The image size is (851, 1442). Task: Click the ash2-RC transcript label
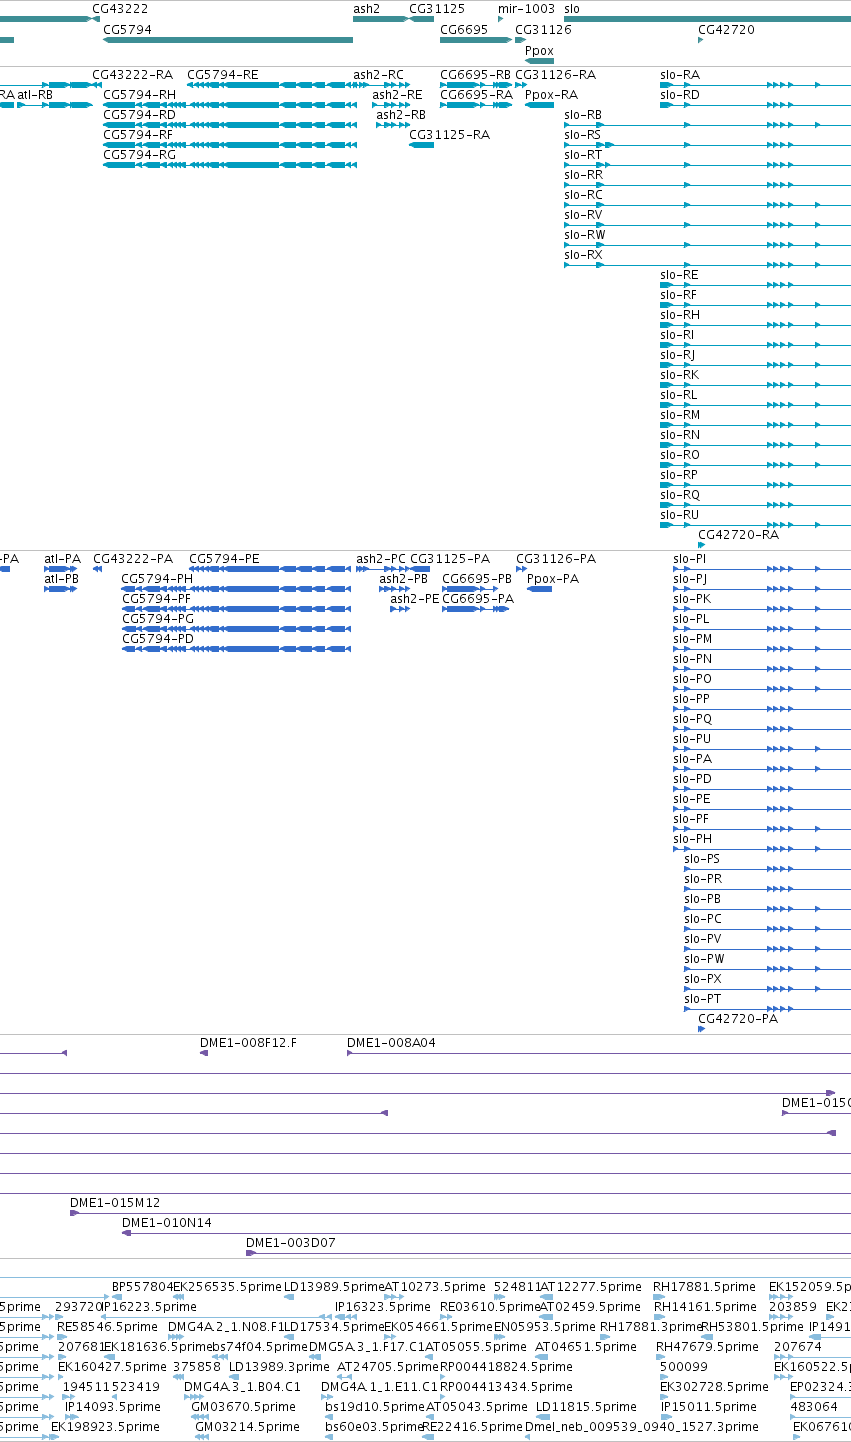(379, 75)
